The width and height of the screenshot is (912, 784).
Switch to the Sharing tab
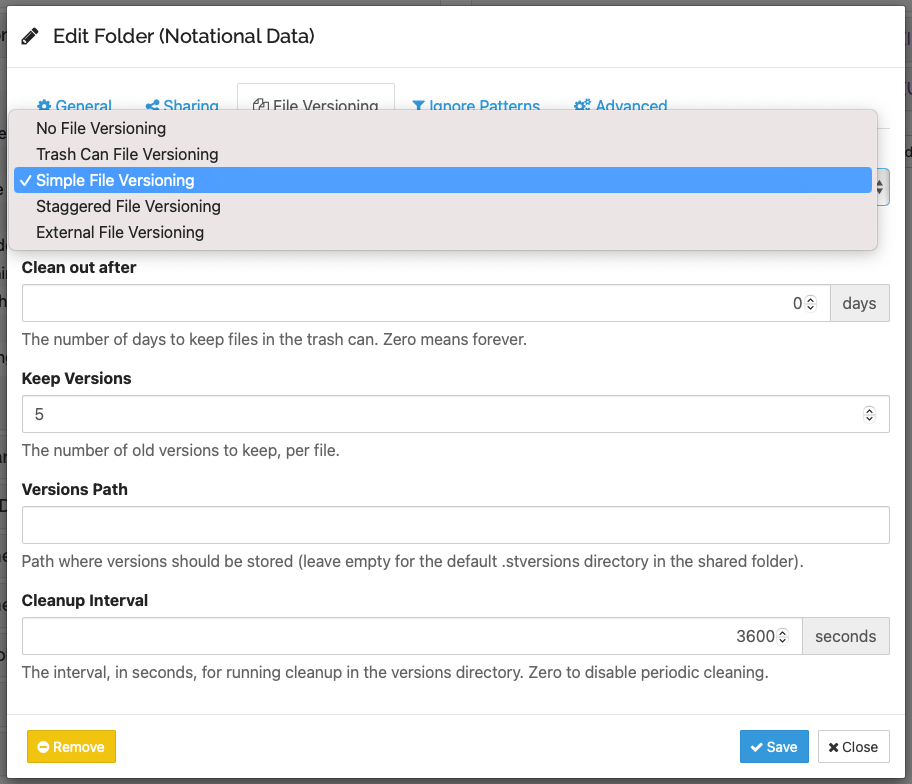182,104
